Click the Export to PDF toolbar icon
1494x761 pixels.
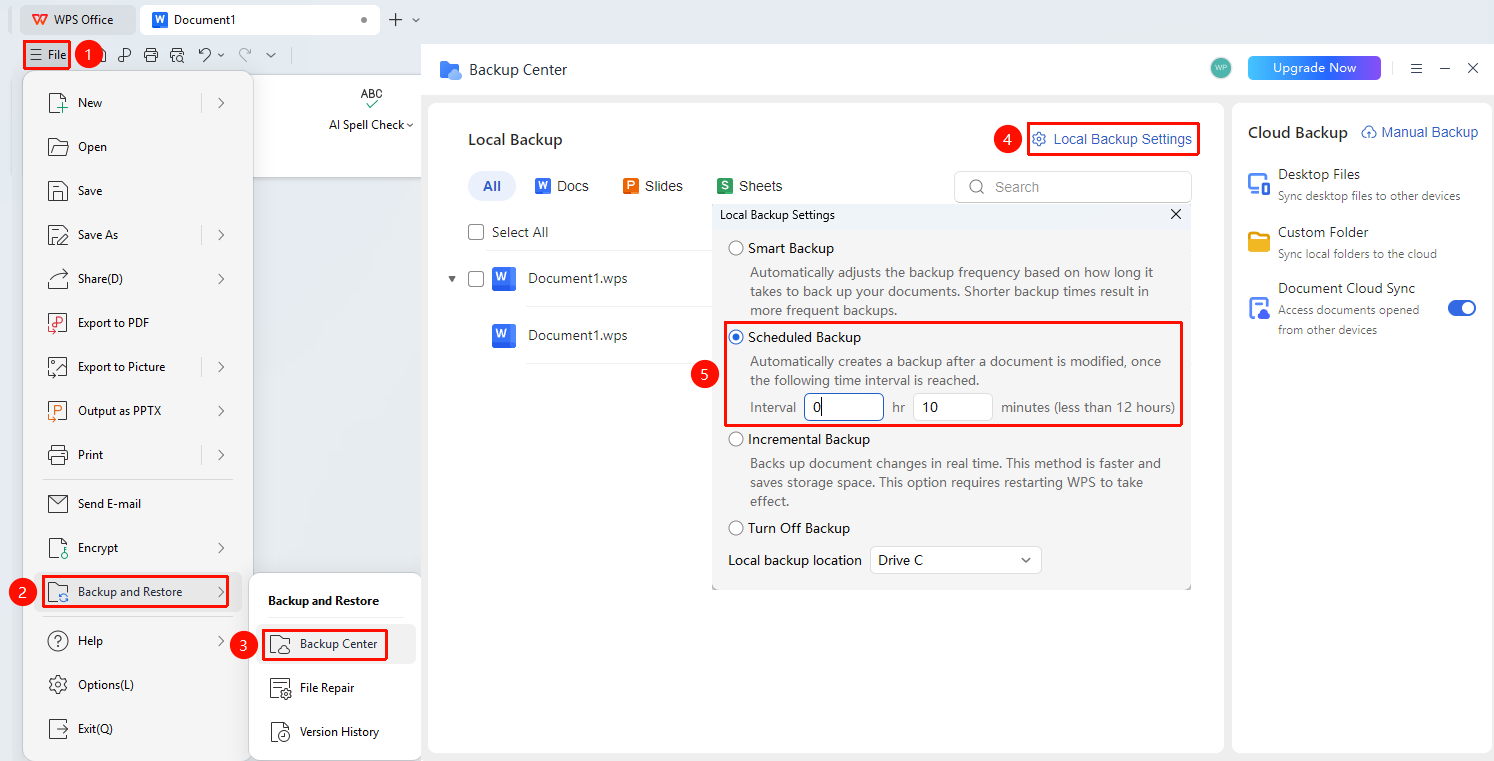pos(125,55)
